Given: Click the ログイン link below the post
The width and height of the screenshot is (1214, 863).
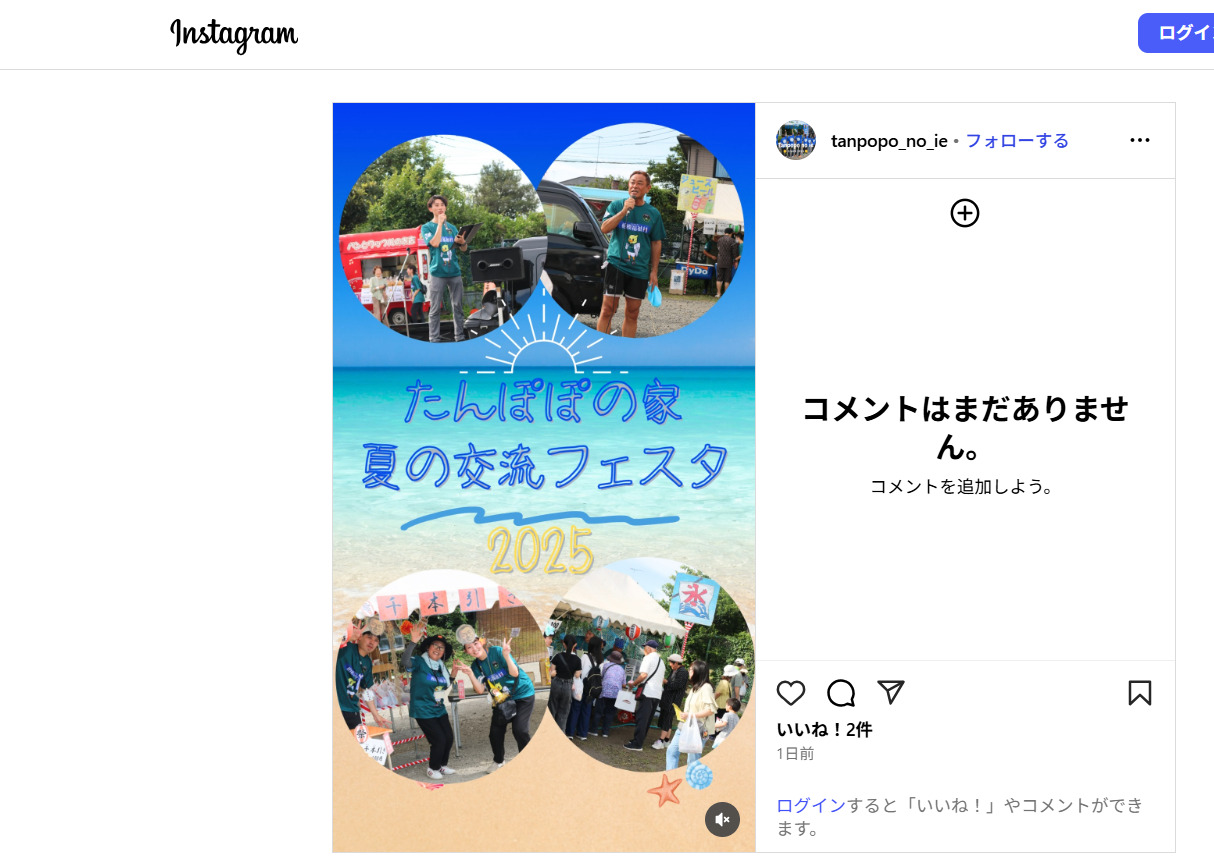Looking at the screenshot, I should 811,805.
